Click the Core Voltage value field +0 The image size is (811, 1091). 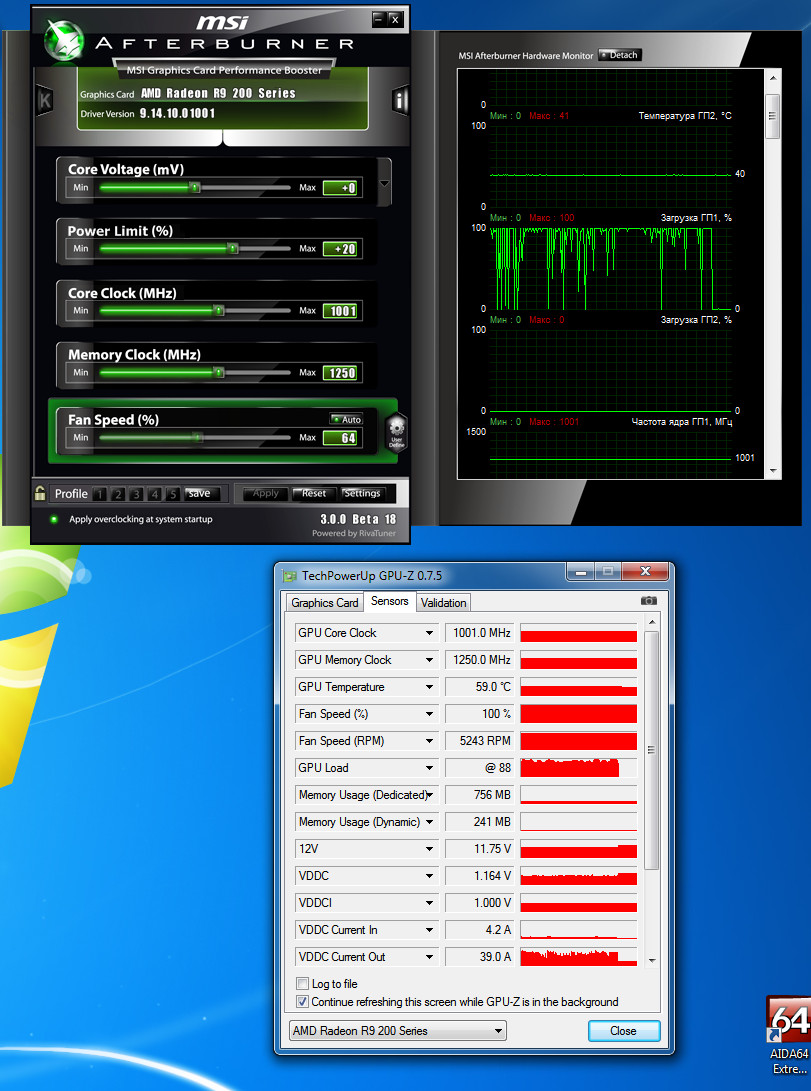coord(341,187)
